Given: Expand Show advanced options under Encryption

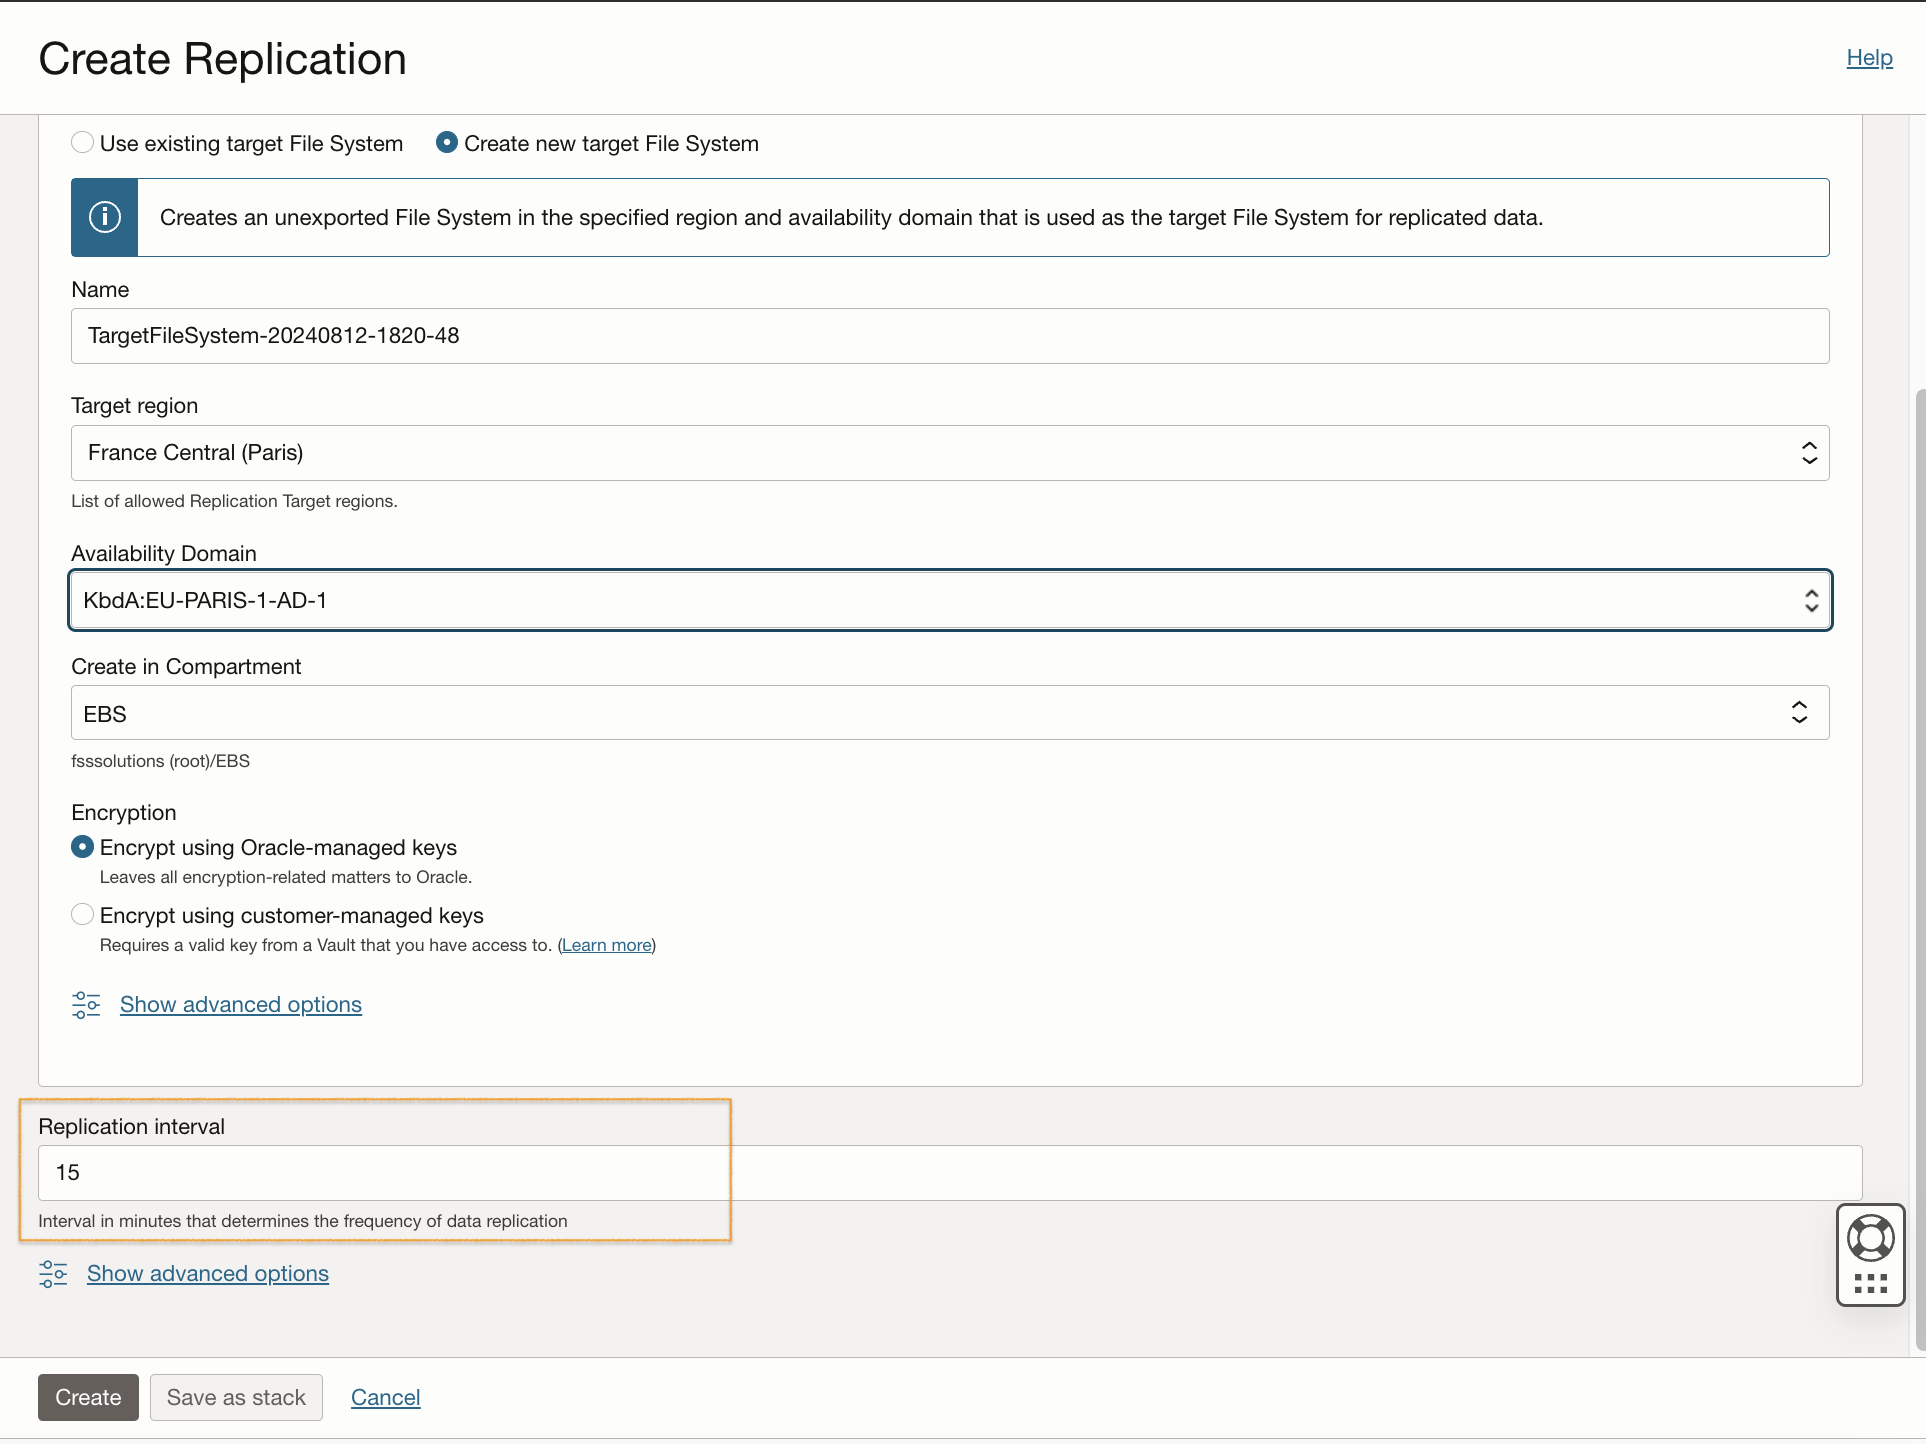Looking at the screenshot, I should (x=240, y=1004).
